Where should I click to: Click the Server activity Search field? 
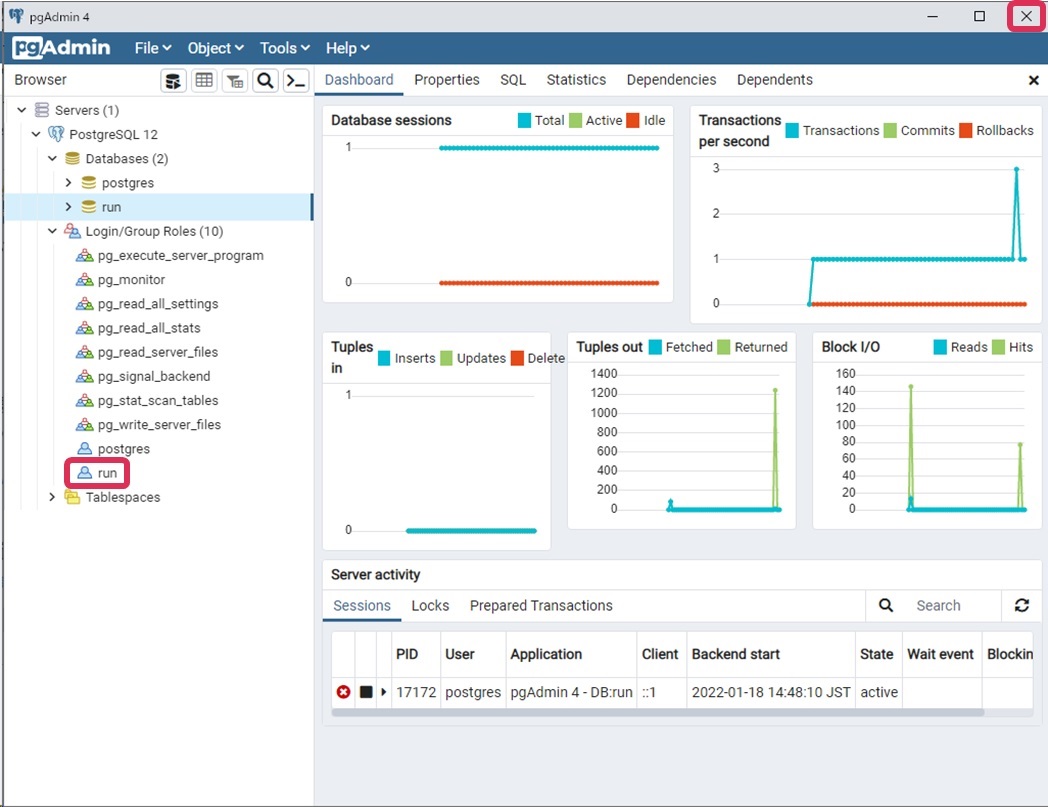pyautogui.click(x=953, y=605)
